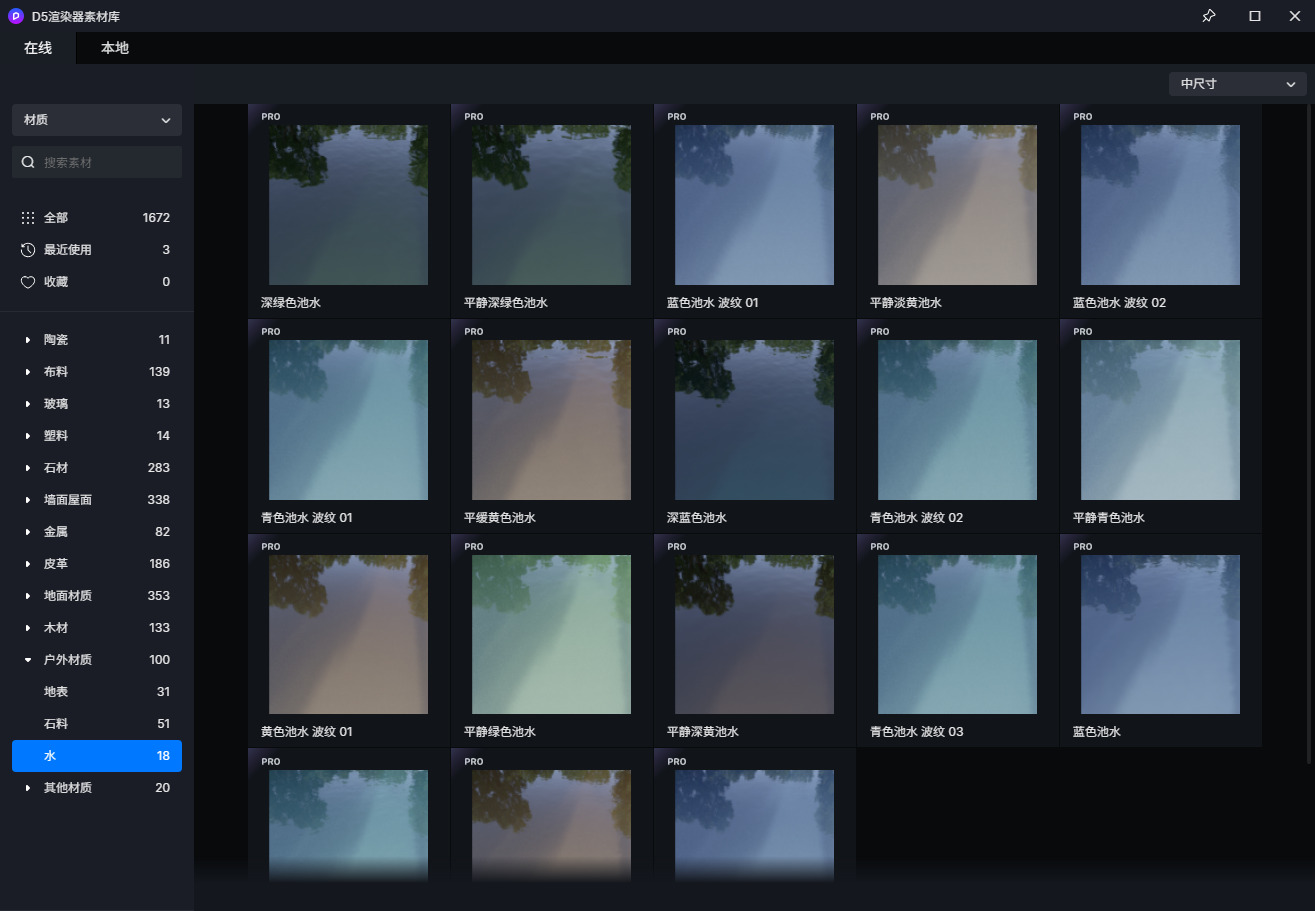1315x911 pixels.
Task: Expand the 陶瓷 category
Action: [x=28, y=340]
